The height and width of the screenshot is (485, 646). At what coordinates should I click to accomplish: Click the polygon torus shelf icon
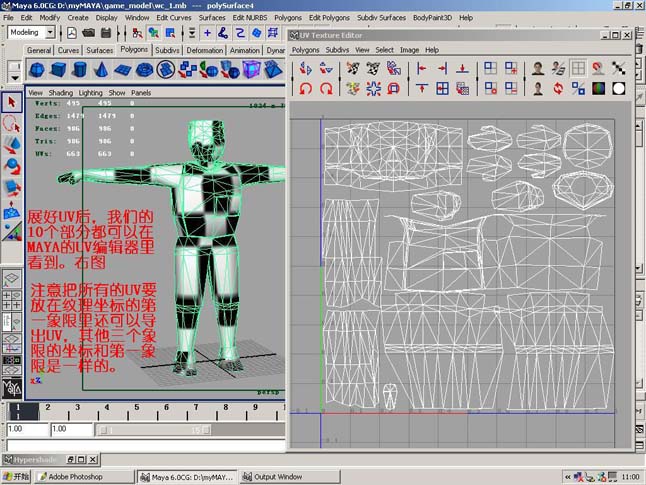[144, 70]
